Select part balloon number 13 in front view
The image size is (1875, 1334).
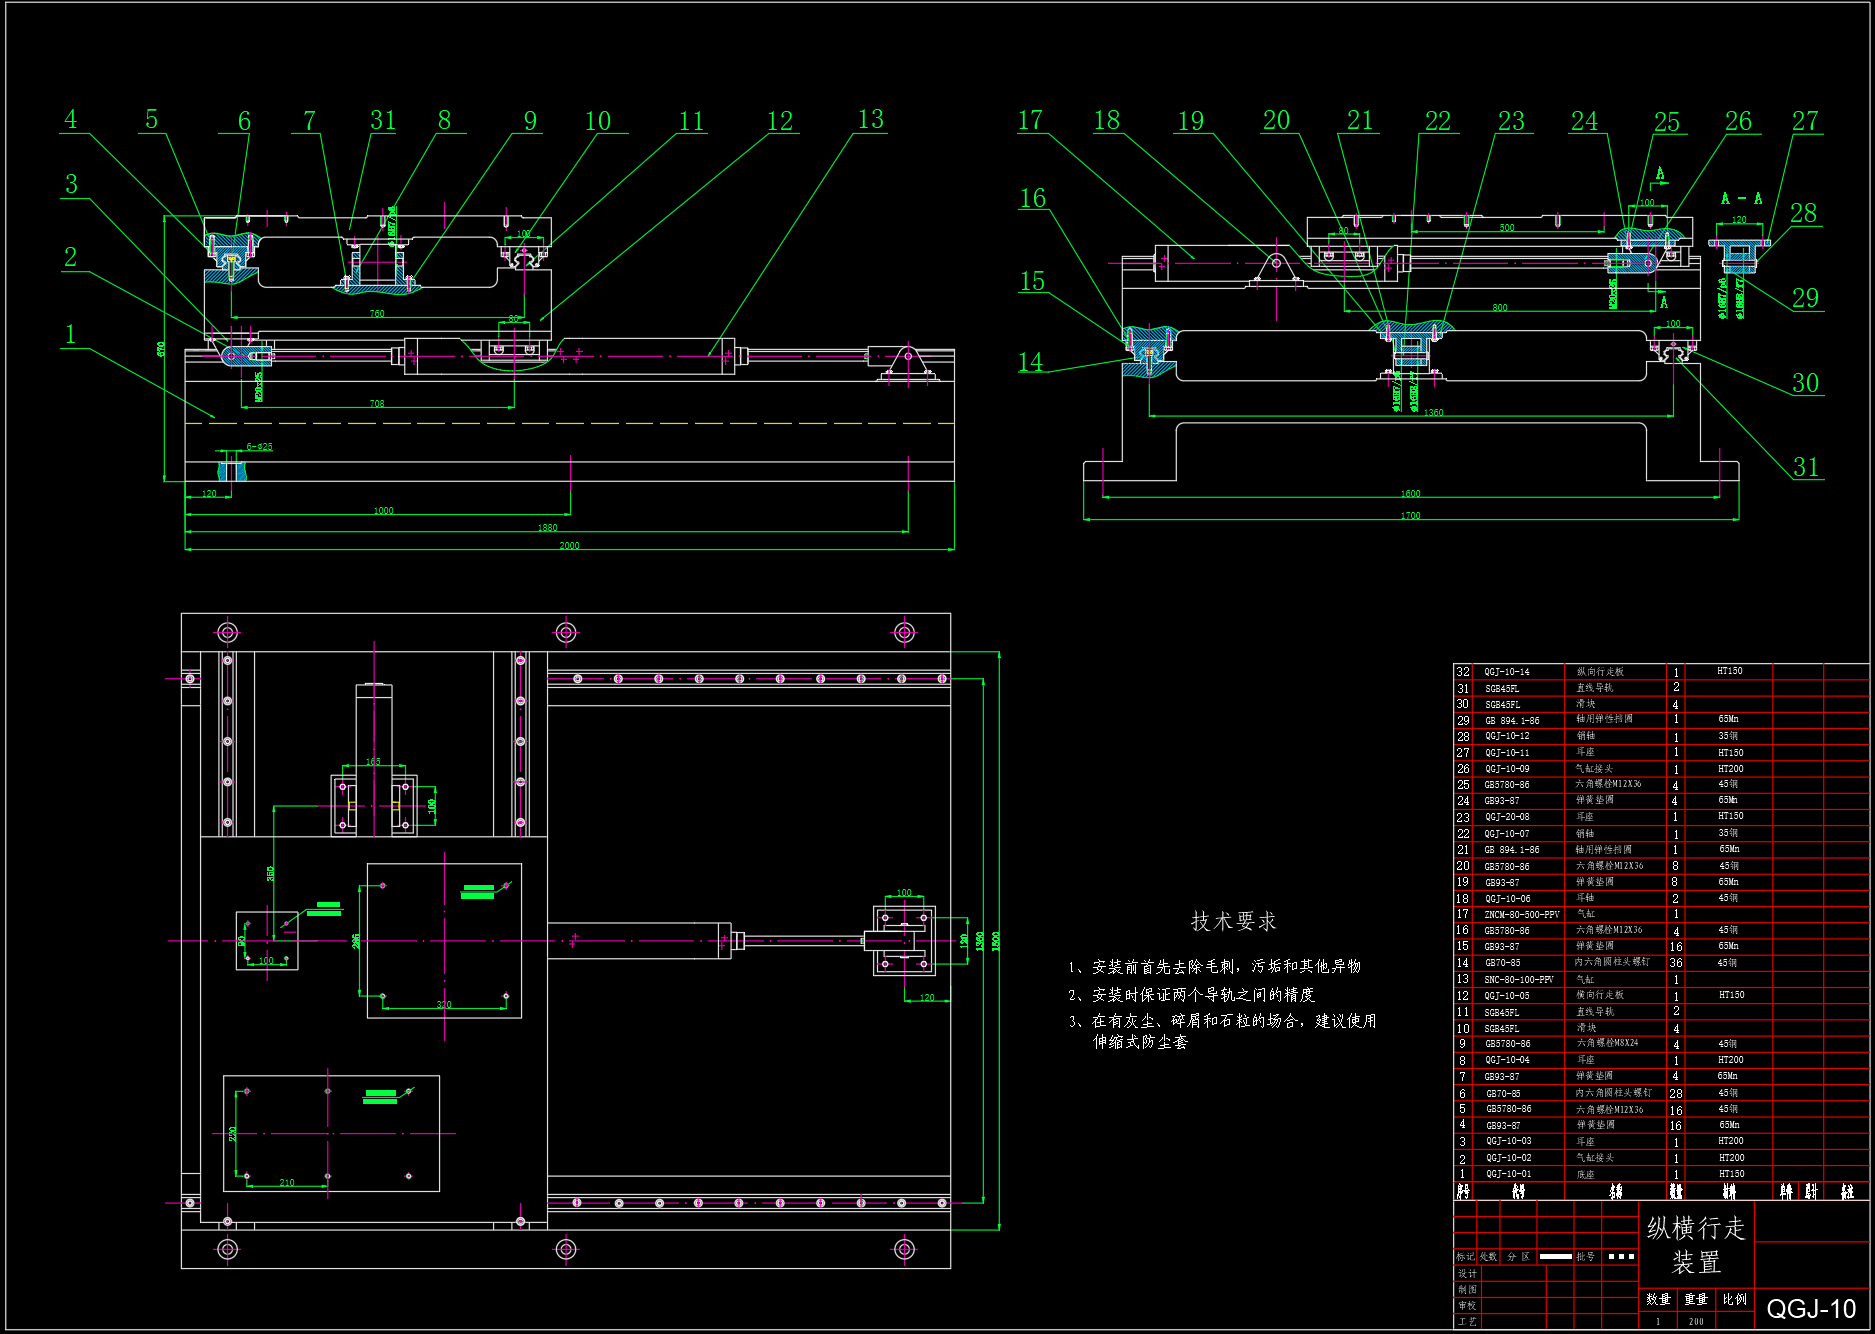coord(870,120)
